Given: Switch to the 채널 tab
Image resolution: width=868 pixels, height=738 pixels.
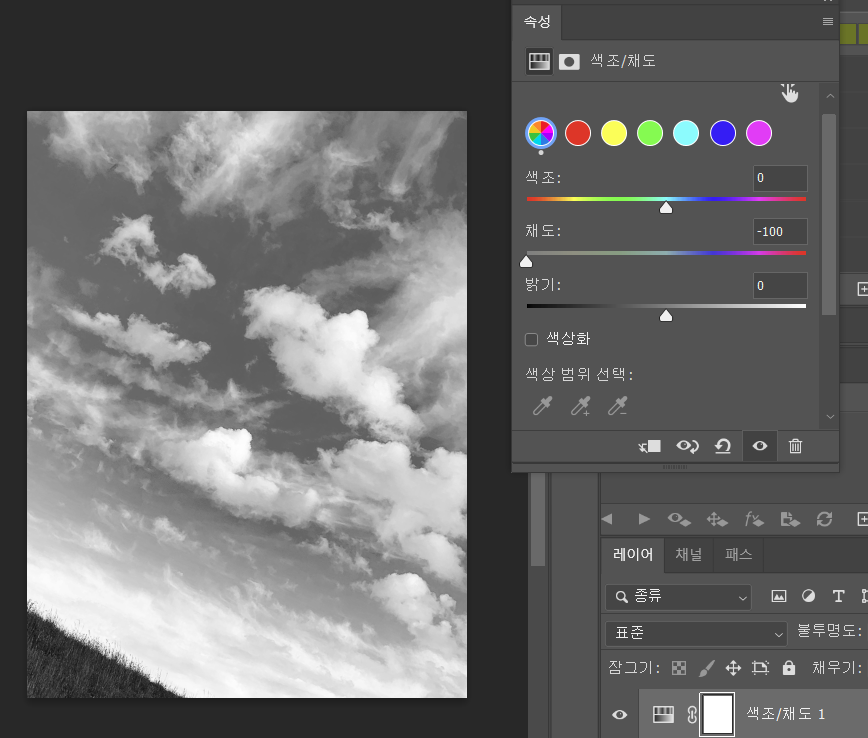Looking at the screenshot, I should click(x=688, y=555).
